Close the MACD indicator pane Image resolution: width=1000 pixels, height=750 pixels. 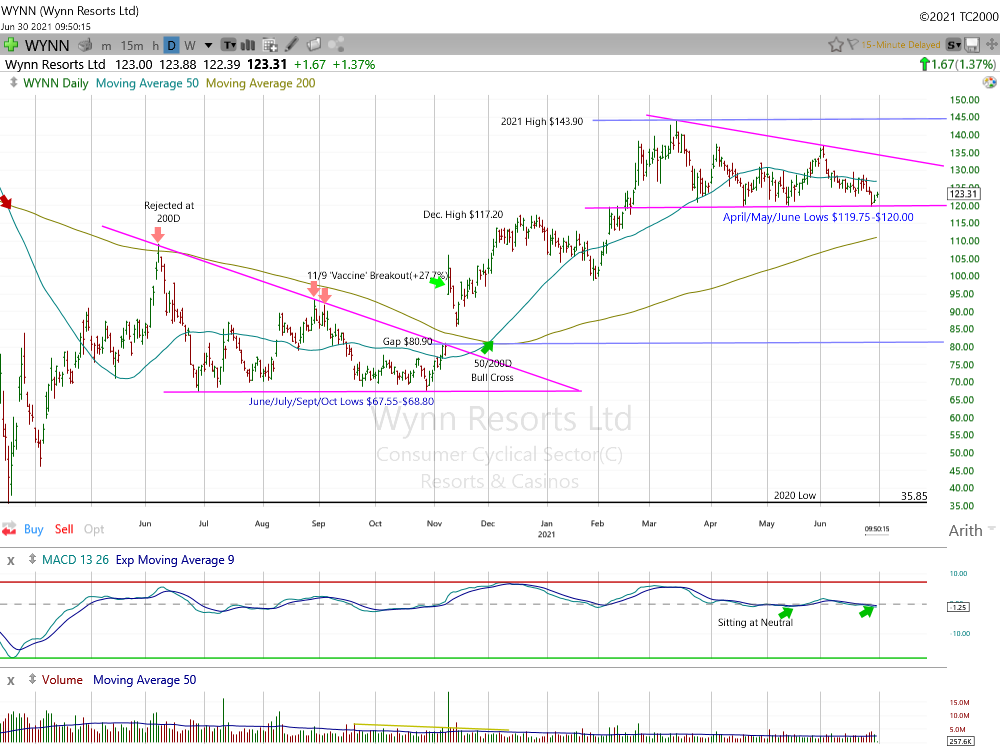click(x=11, y=561)
